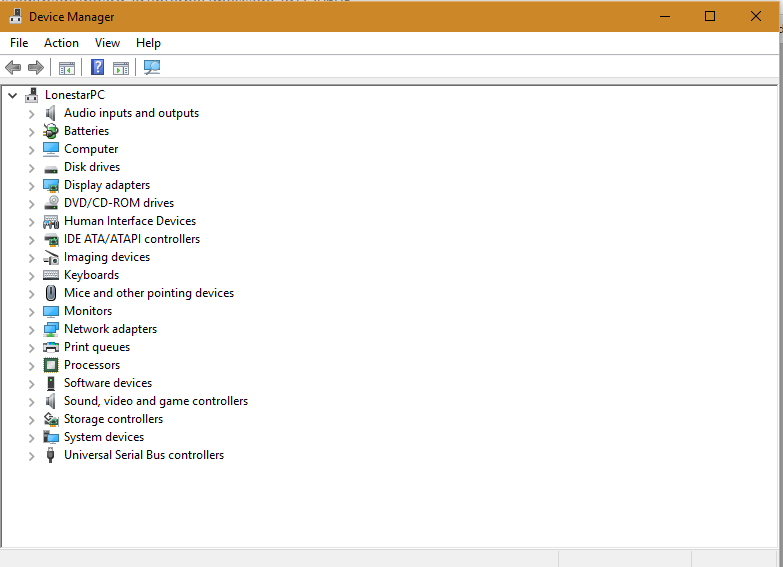Select Mice and other pointing devices label
Viewport: 783px width, 567px height.
click(x=149, y=293)
